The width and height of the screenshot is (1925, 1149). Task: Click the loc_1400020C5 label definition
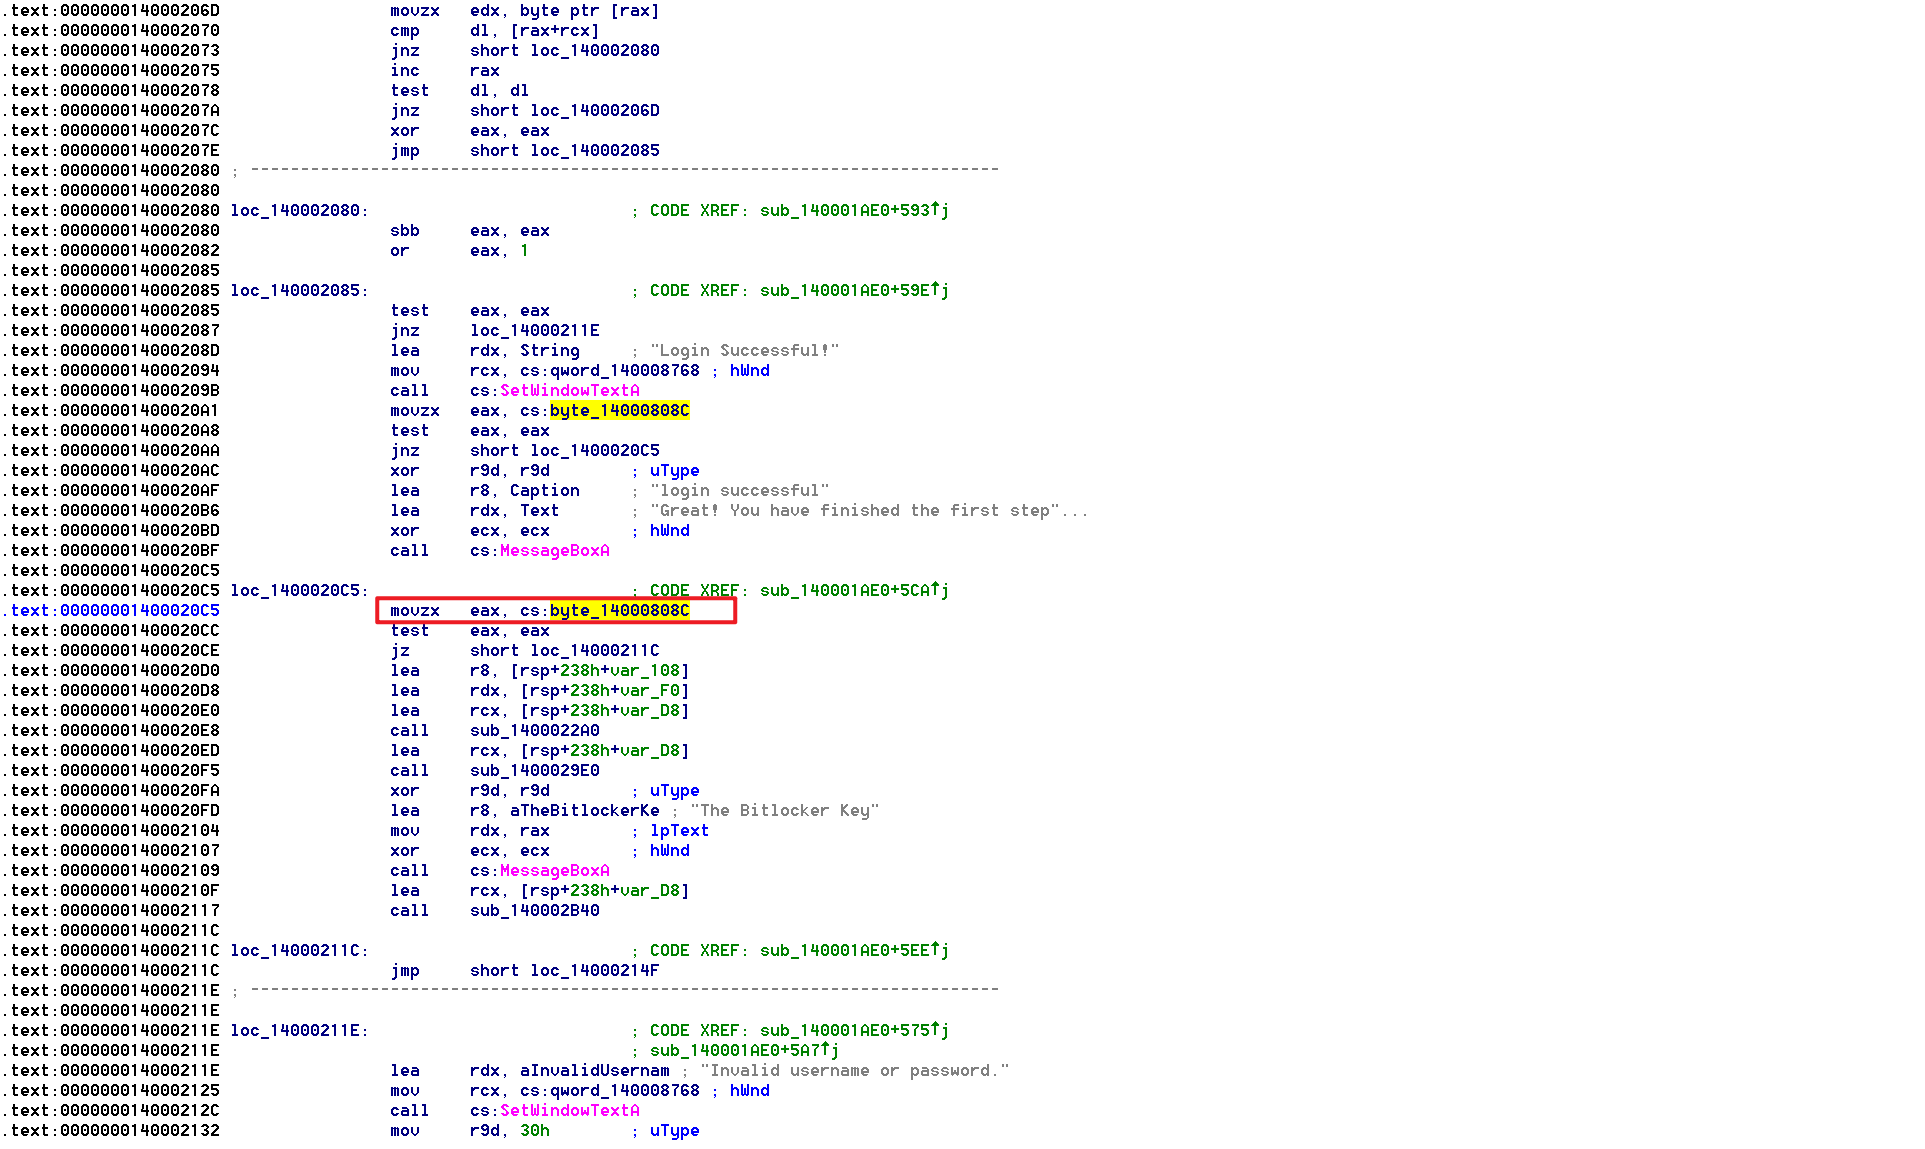click(298, 590)
